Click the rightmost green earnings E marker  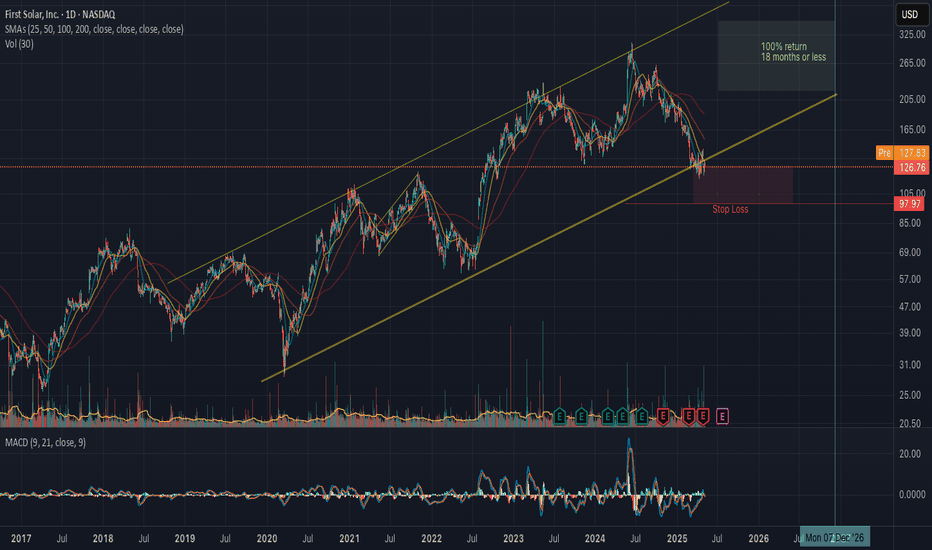point(642,416)
